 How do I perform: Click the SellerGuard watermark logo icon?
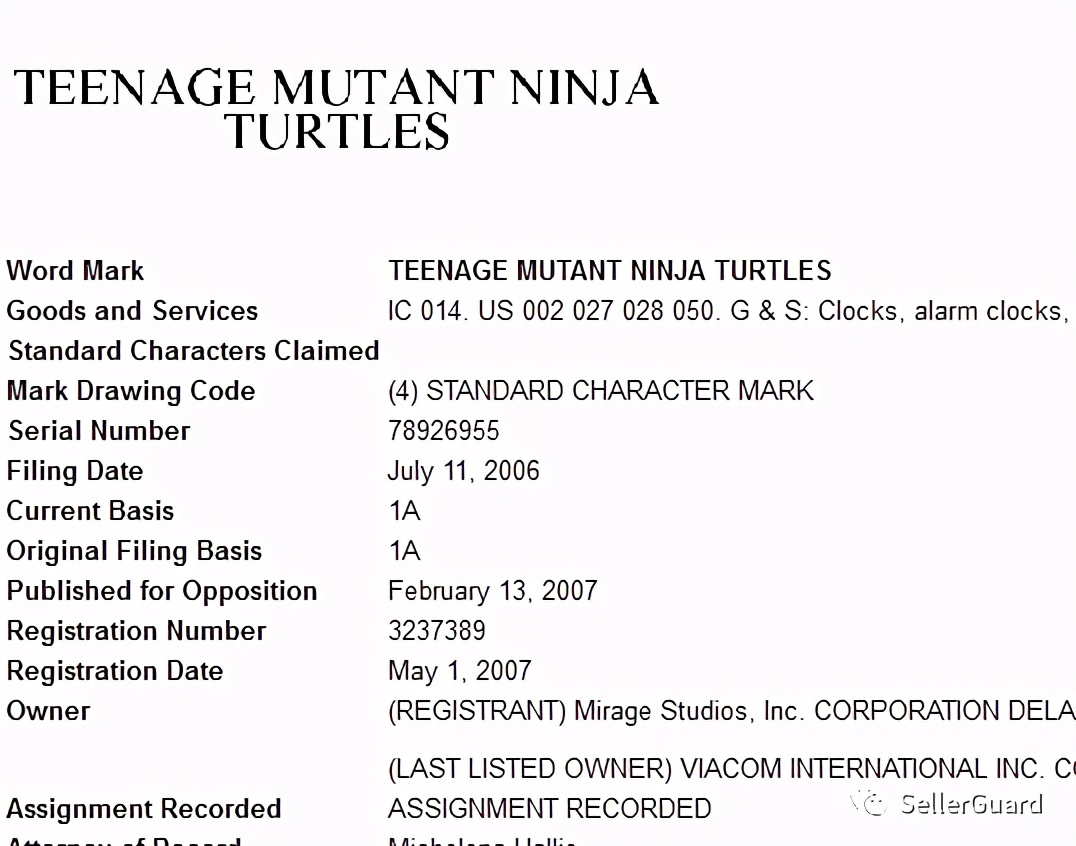click(869, 803)
